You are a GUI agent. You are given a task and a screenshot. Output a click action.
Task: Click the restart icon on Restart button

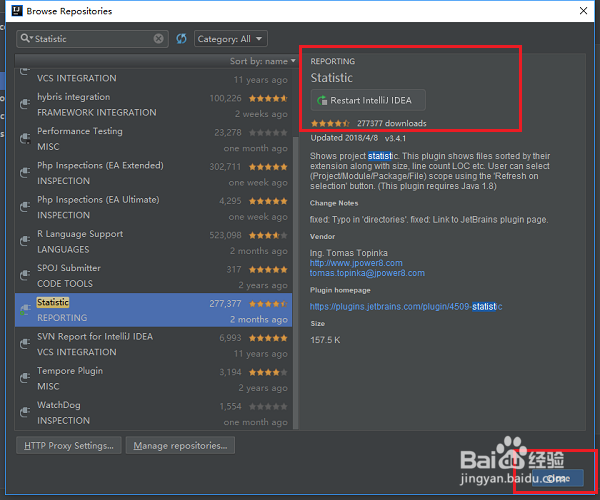[x=322, y=101]
